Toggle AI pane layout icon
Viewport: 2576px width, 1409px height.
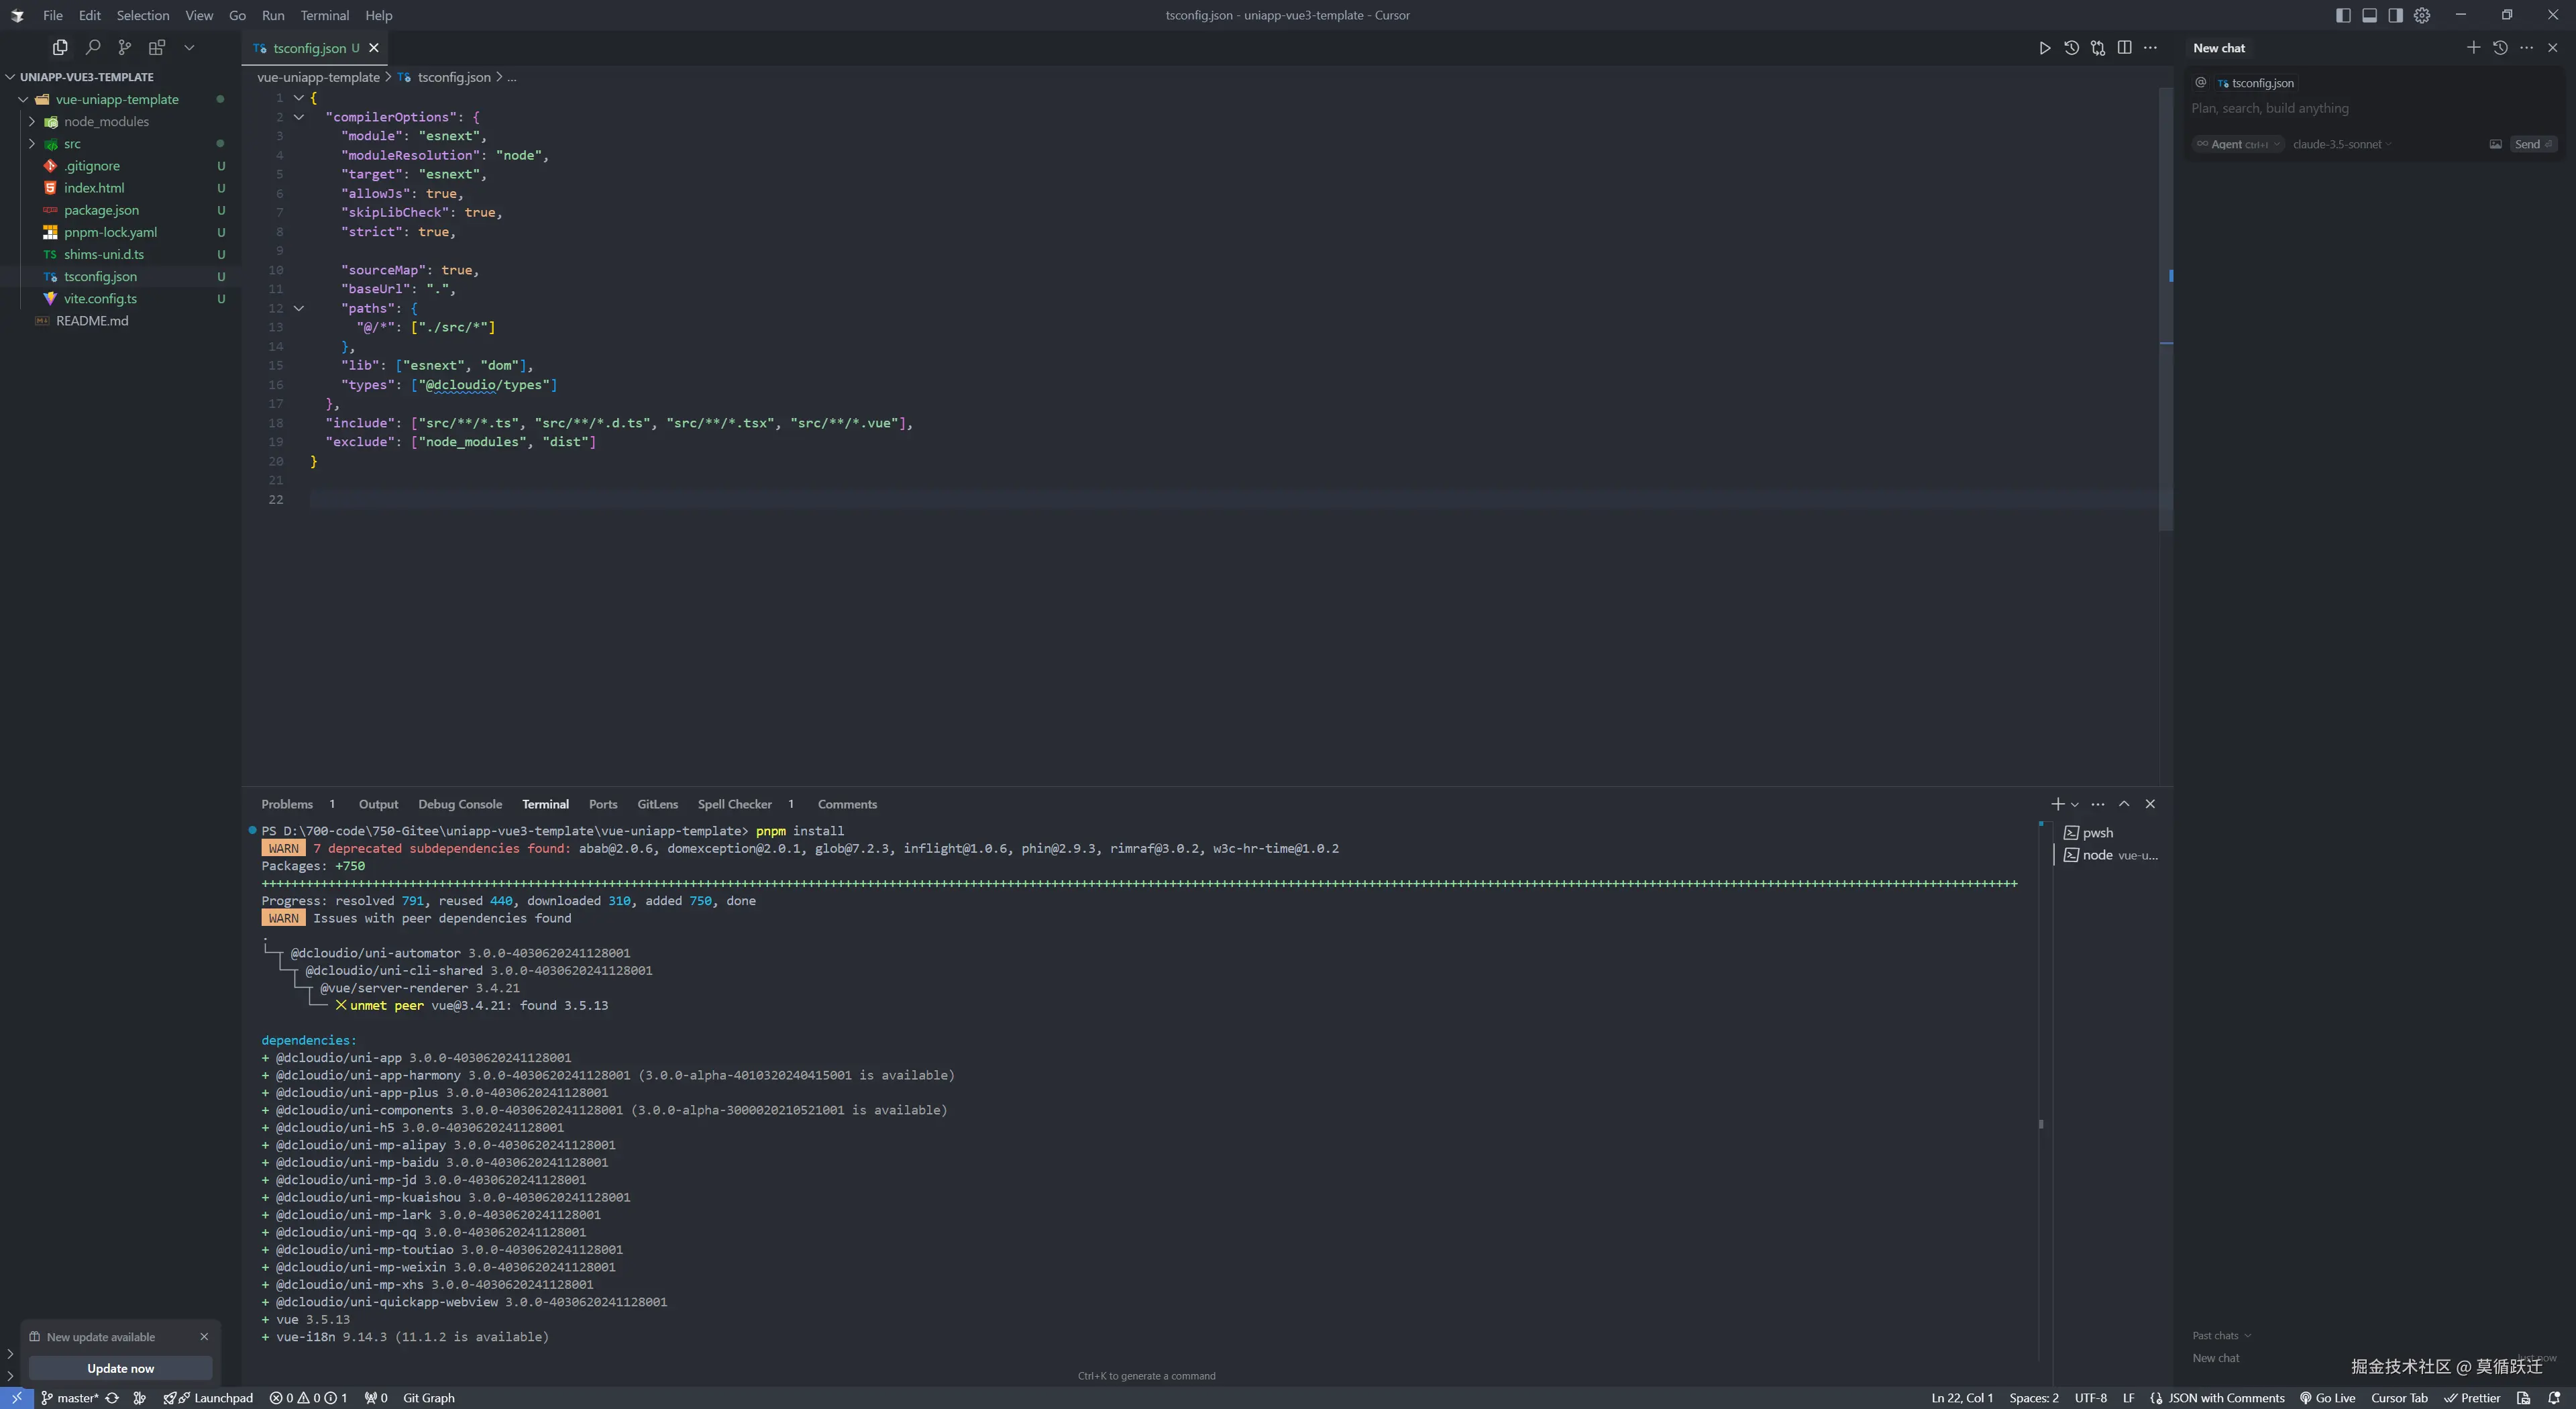(x=2395, y=15)
